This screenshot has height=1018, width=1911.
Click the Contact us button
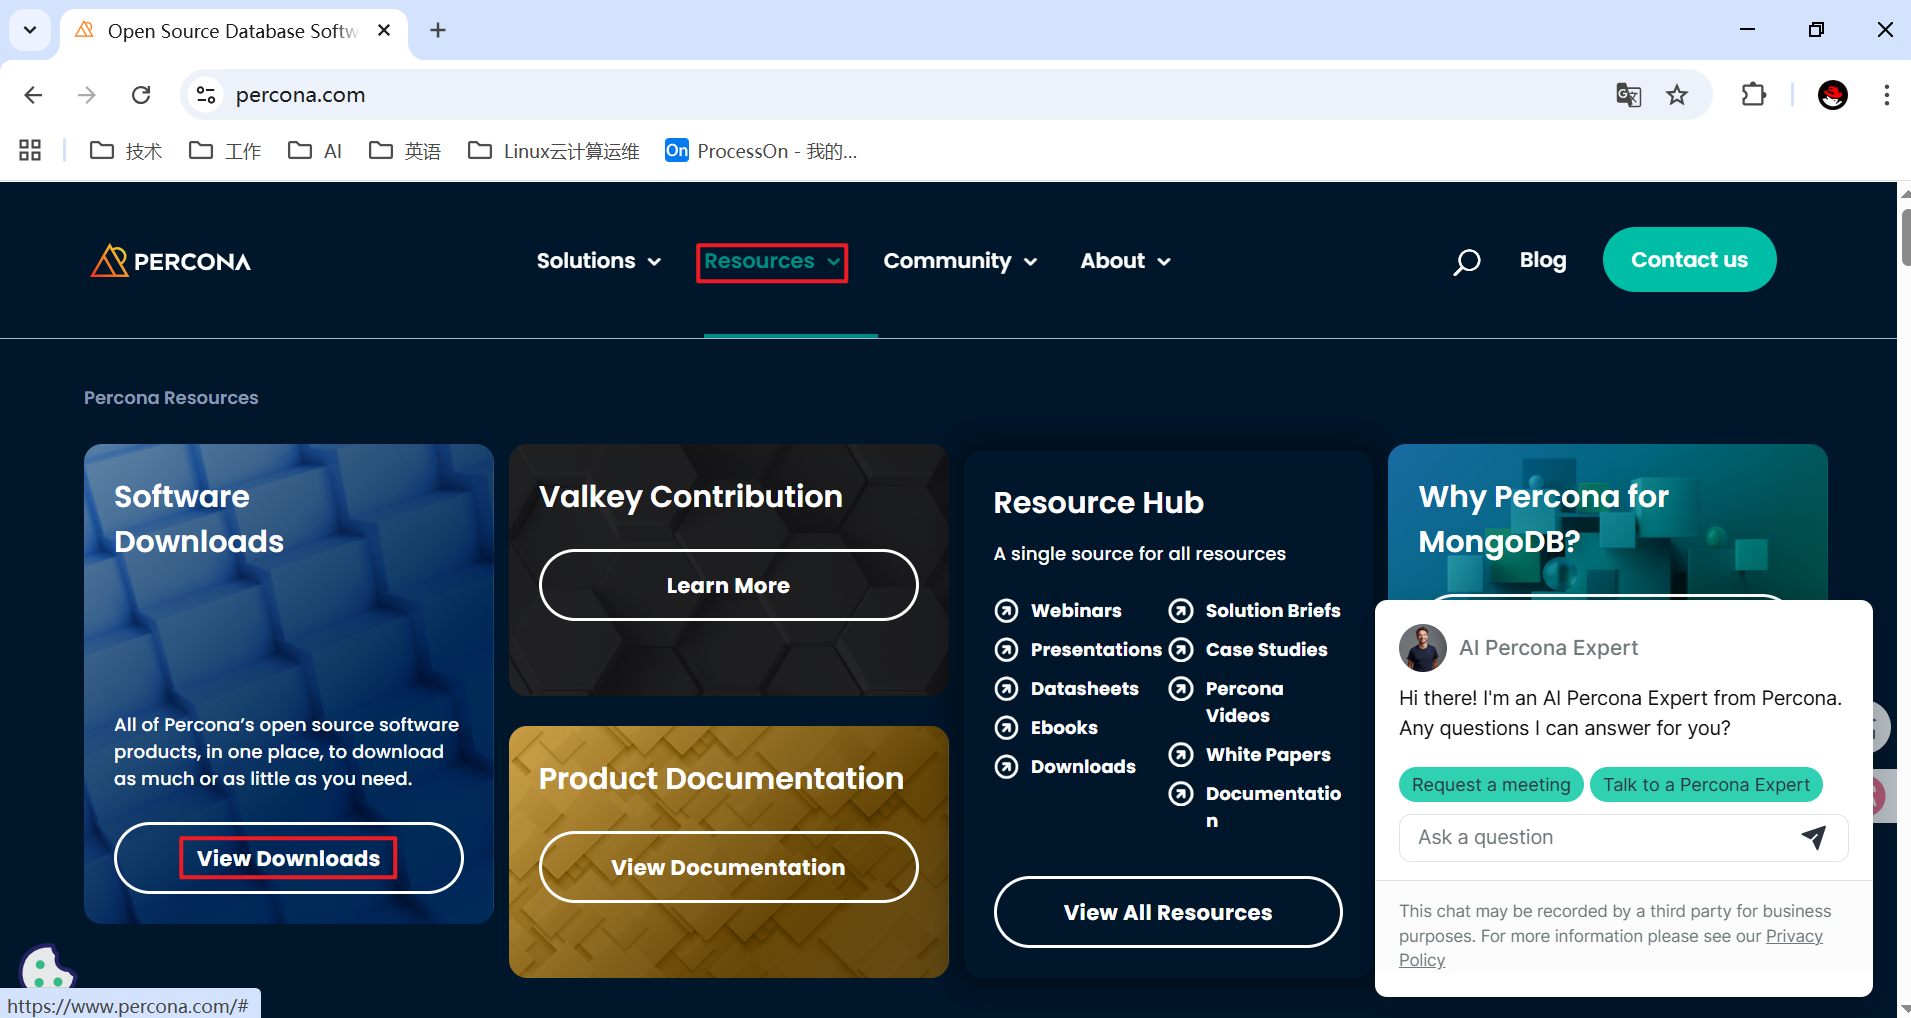1689,260
